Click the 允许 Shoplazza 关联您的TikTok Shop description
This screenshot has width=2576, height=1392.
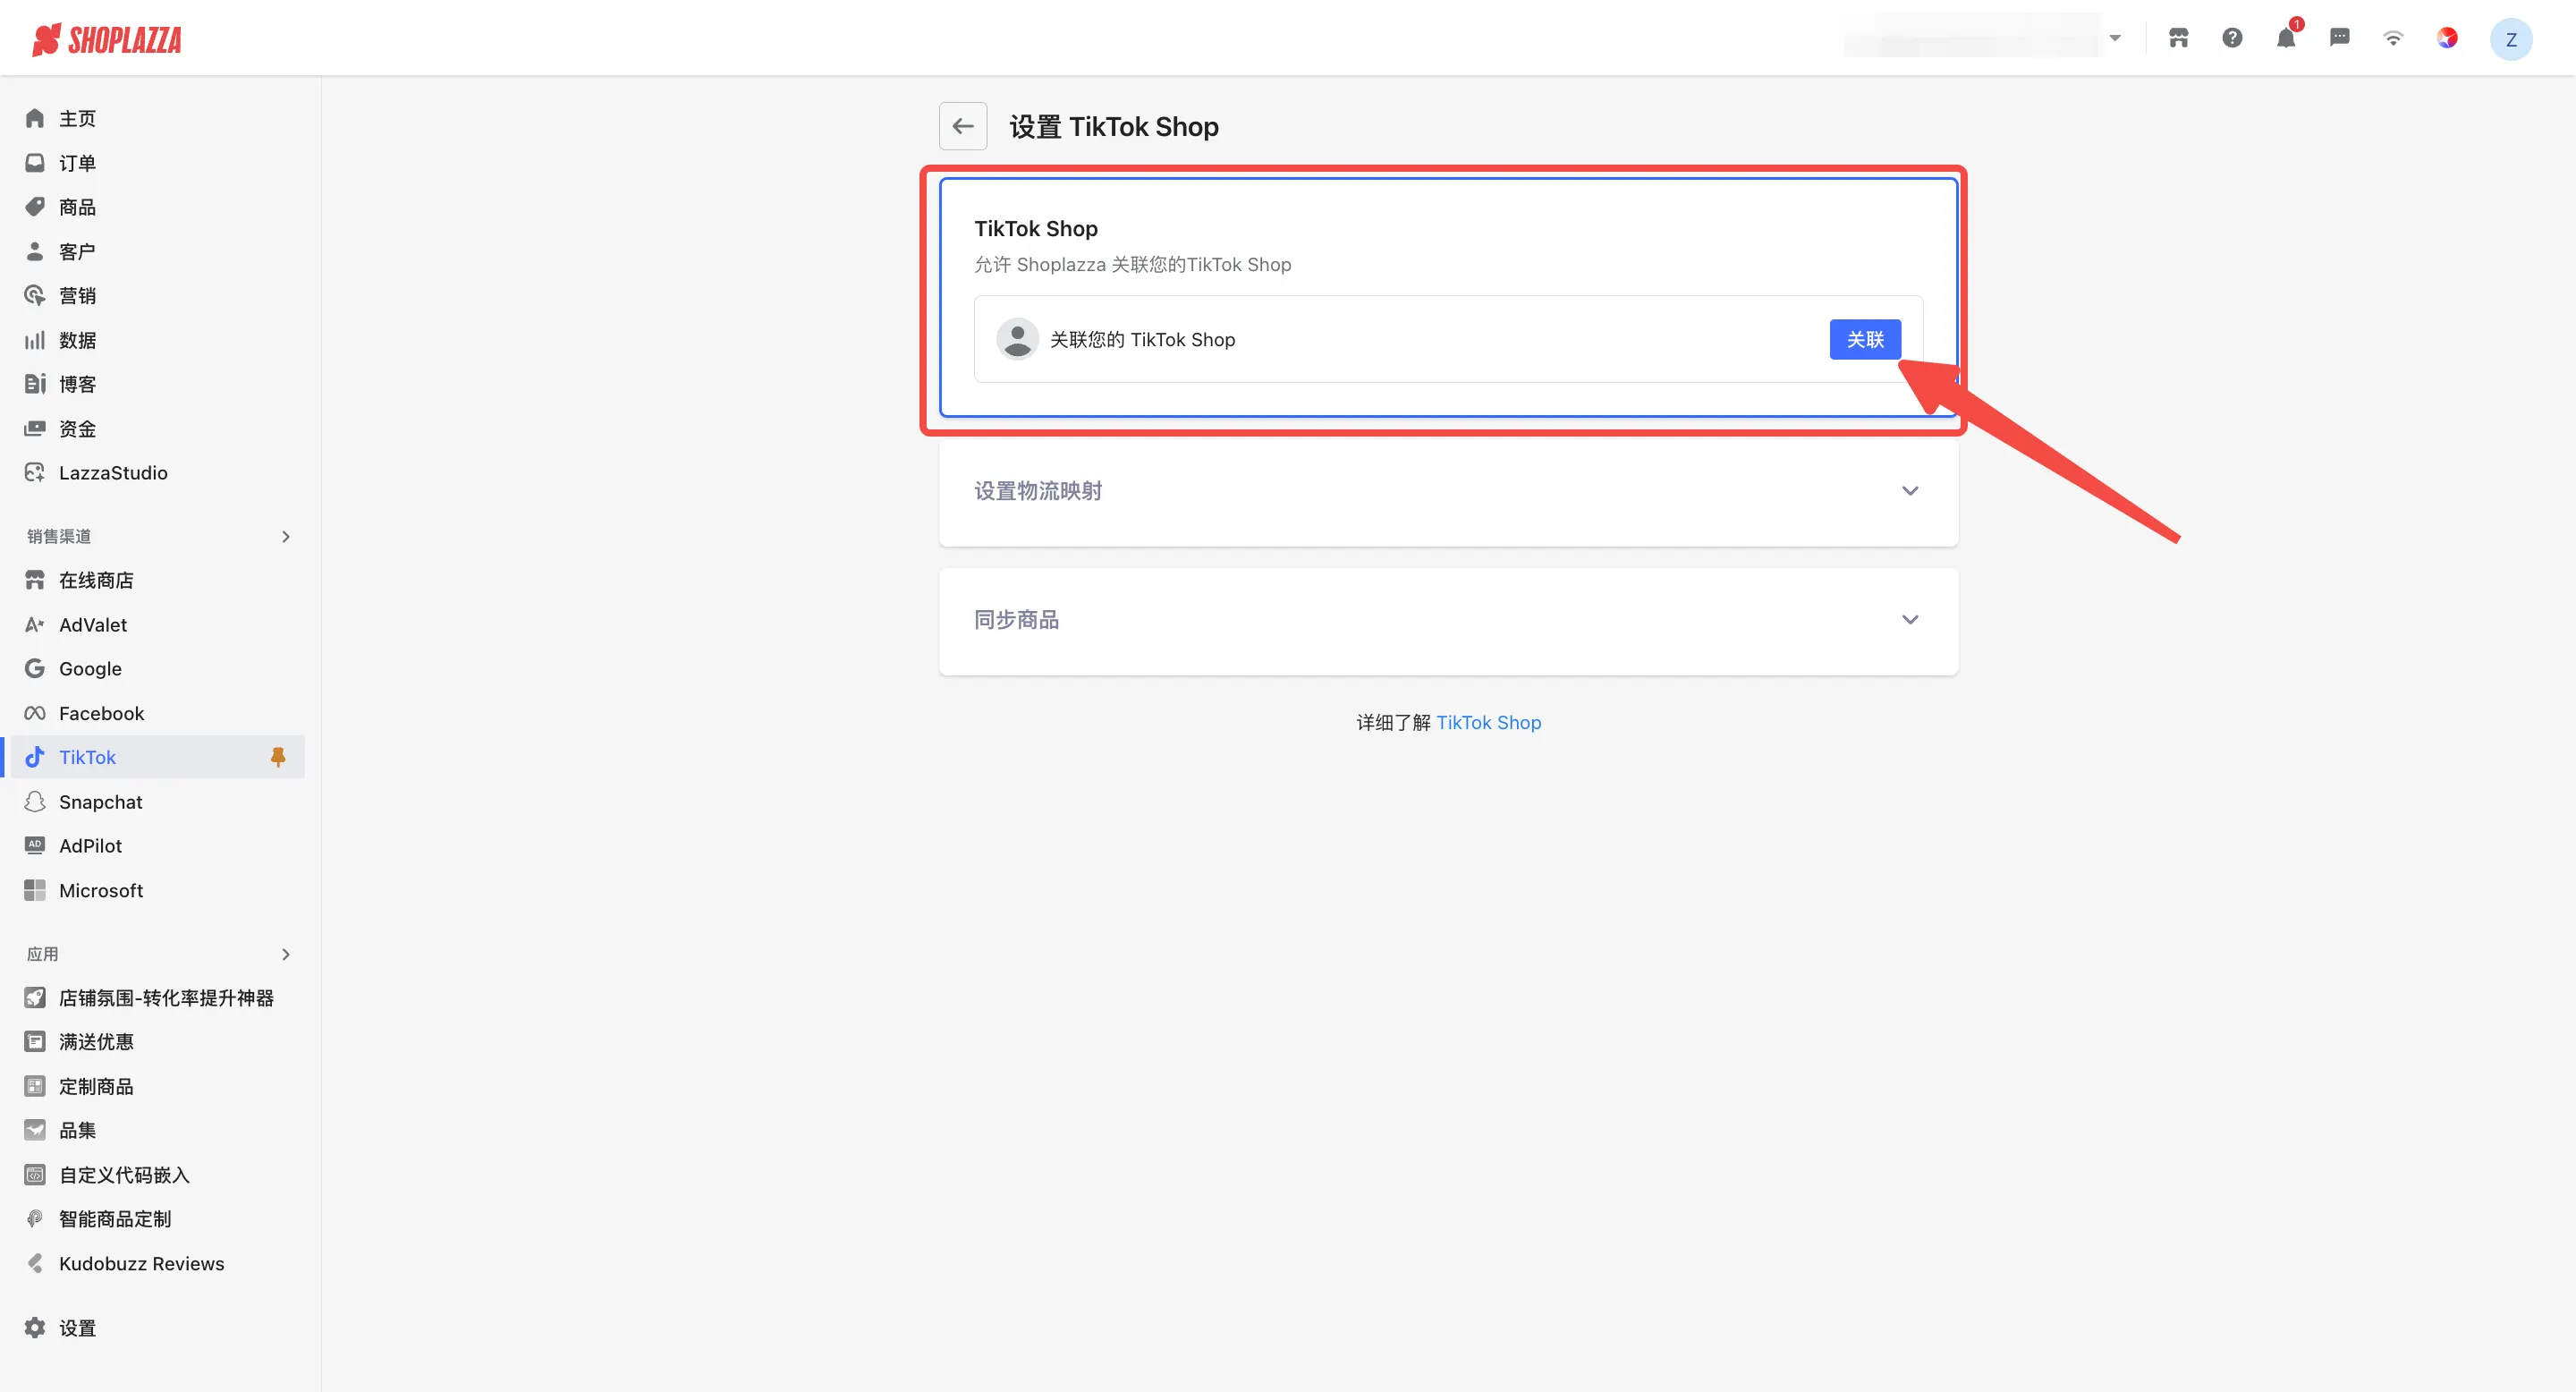click(x=1133, y=264)
